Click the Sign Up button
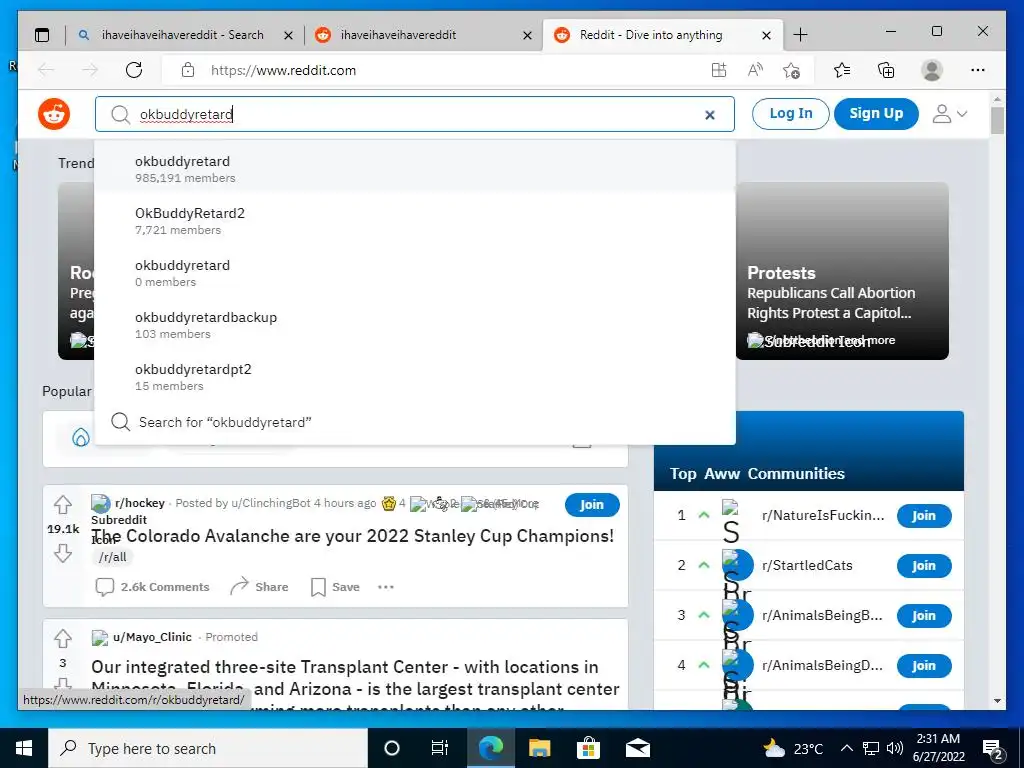 [876, 114]
